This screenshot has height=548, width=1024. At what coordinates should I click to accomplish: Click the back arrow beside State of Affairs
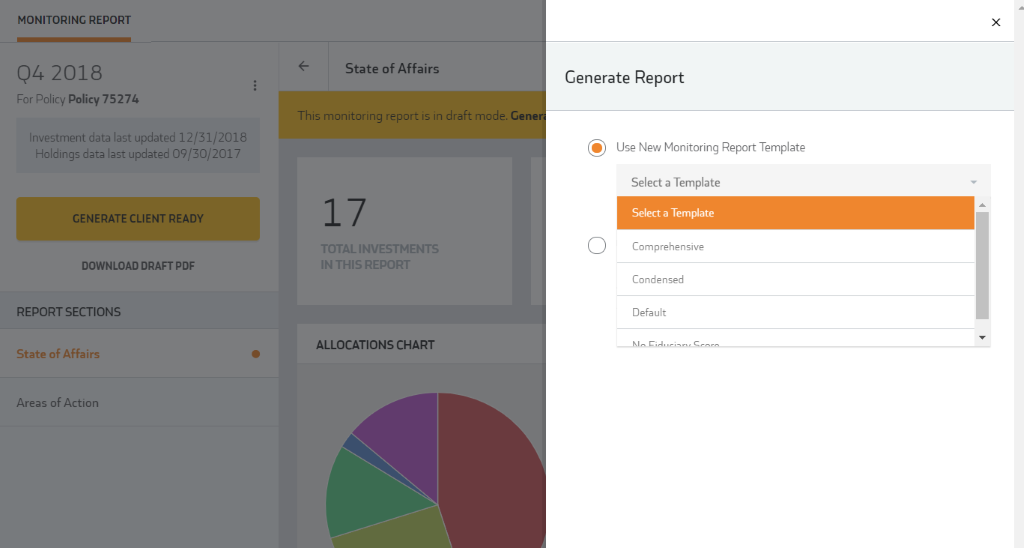tap(304, 67)
